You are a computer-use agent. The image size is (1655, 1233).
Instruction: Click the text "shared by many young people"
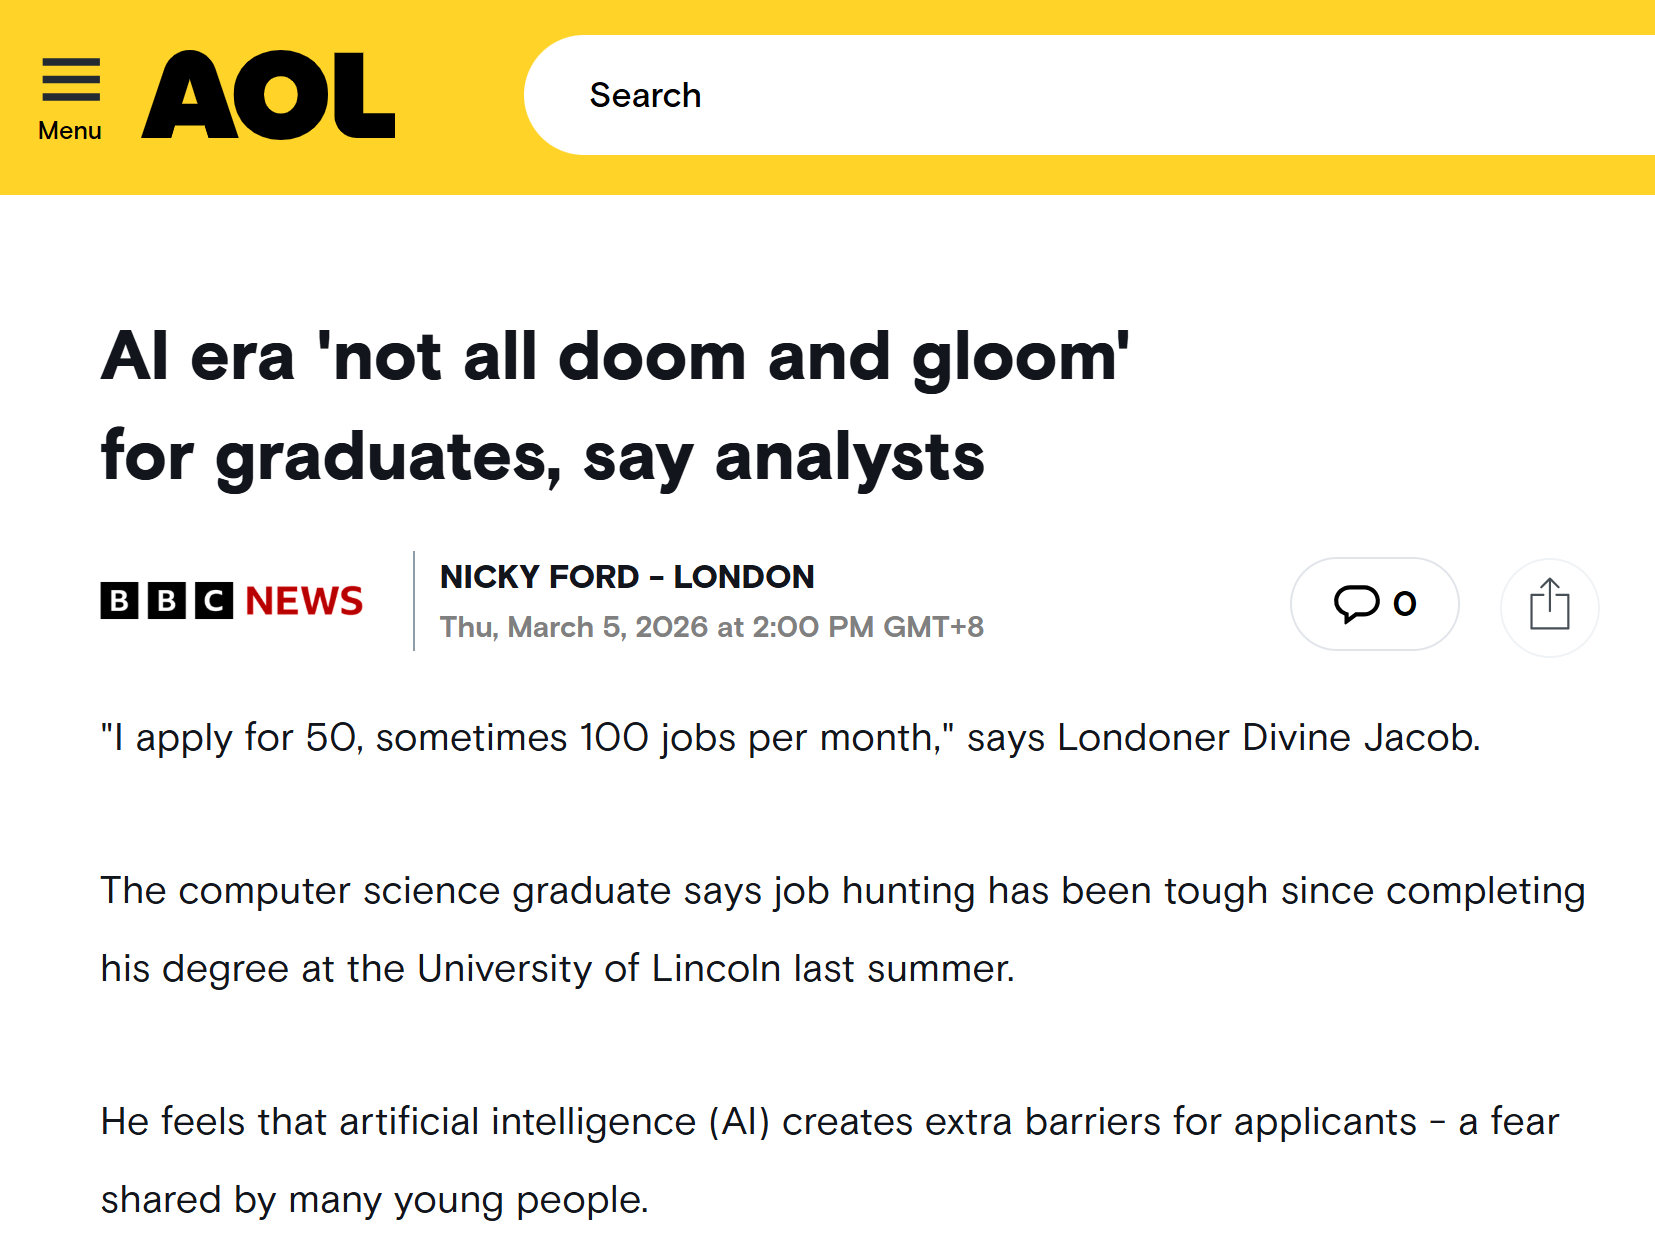click(373, 1200)
